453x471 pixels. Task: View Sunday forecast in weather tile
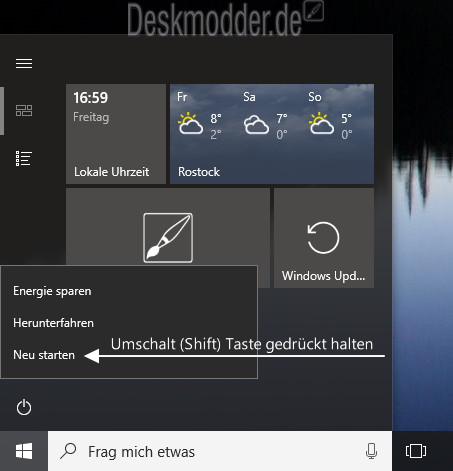330,117
